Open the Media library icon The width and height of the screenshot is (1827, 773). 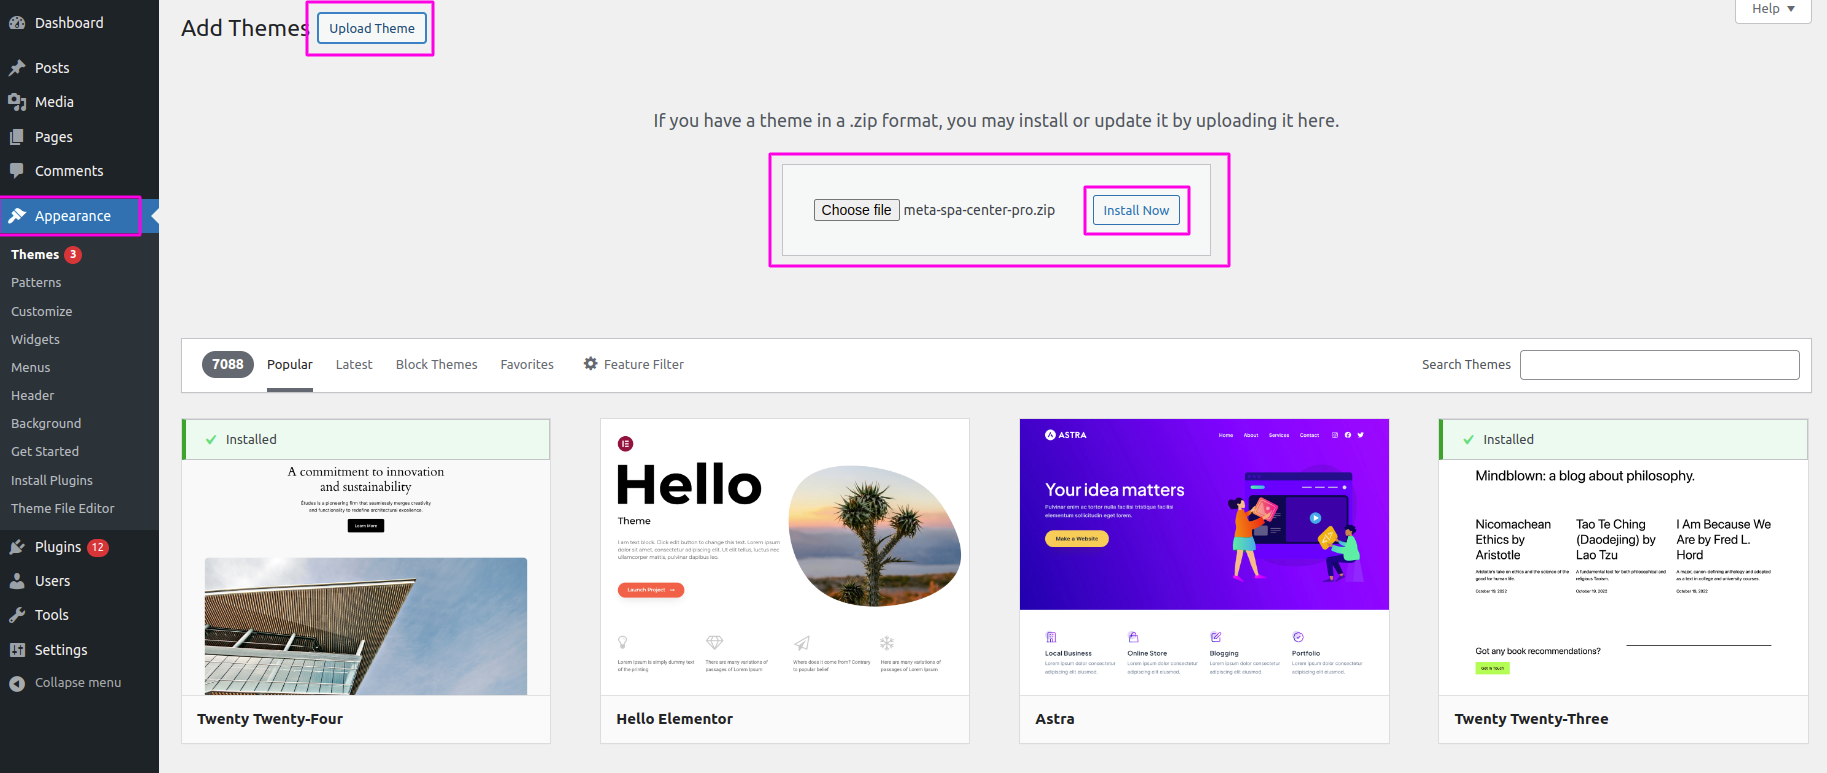(x=17, y=102)
